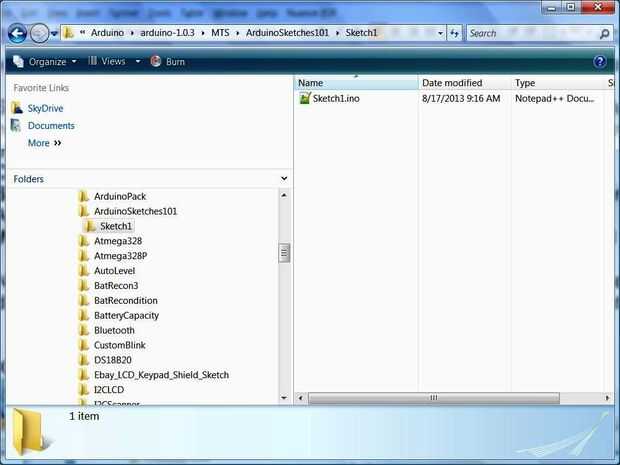Click the Burn toolbar button
The image size is (620, 465).
tap(168, 62)
